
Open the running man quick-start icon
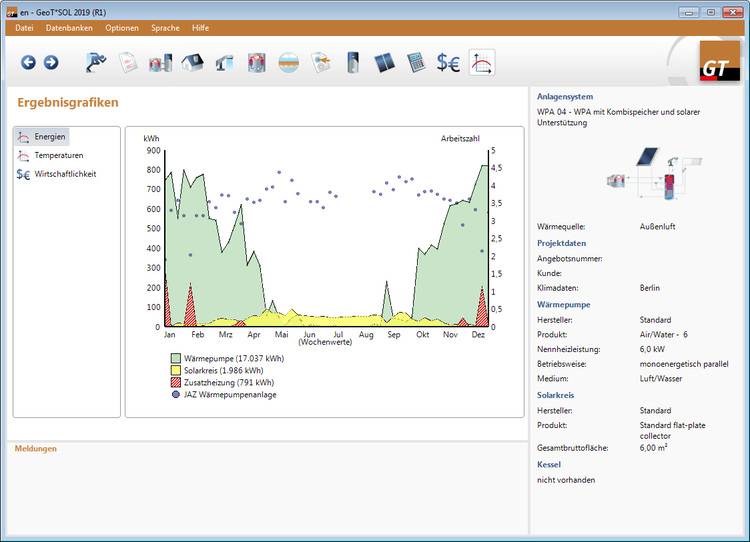click(x=97, y=63)
